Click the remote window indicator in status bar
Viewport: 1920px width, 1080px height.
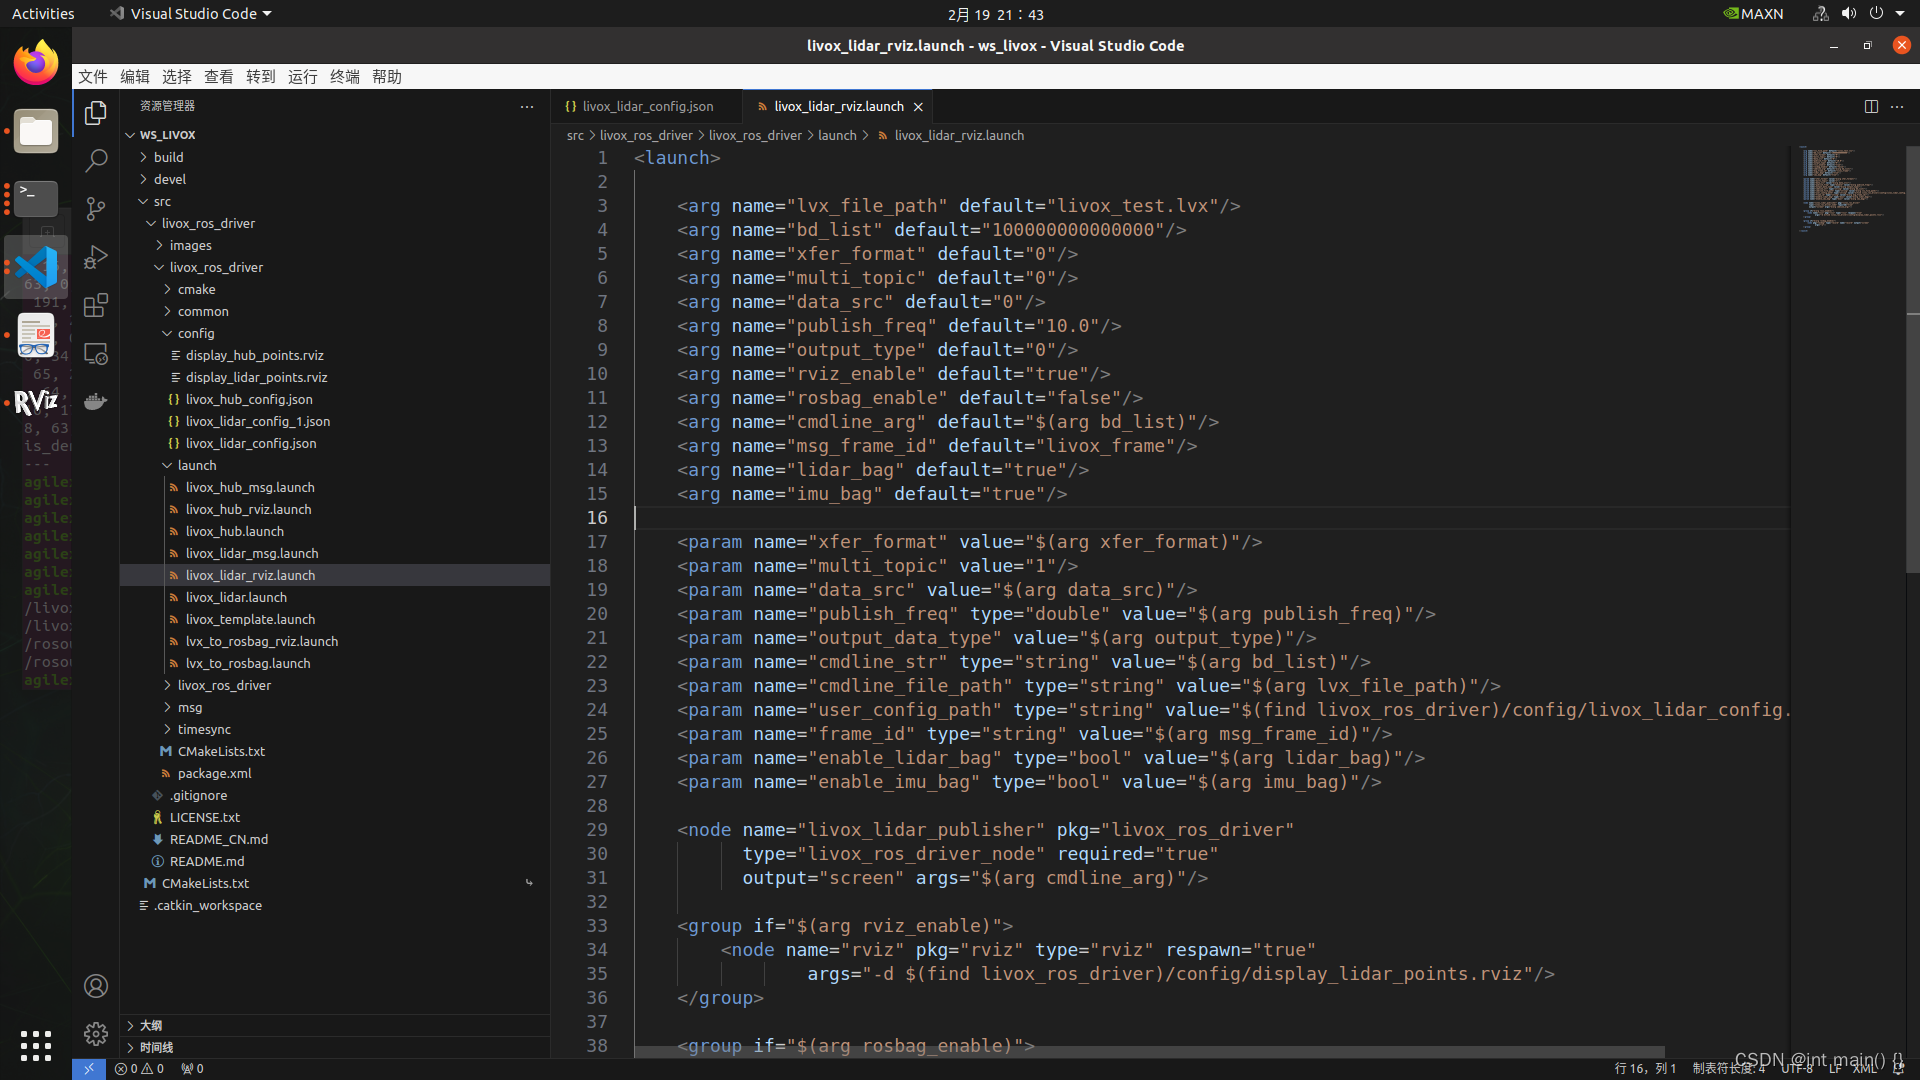pos(89,1069)
